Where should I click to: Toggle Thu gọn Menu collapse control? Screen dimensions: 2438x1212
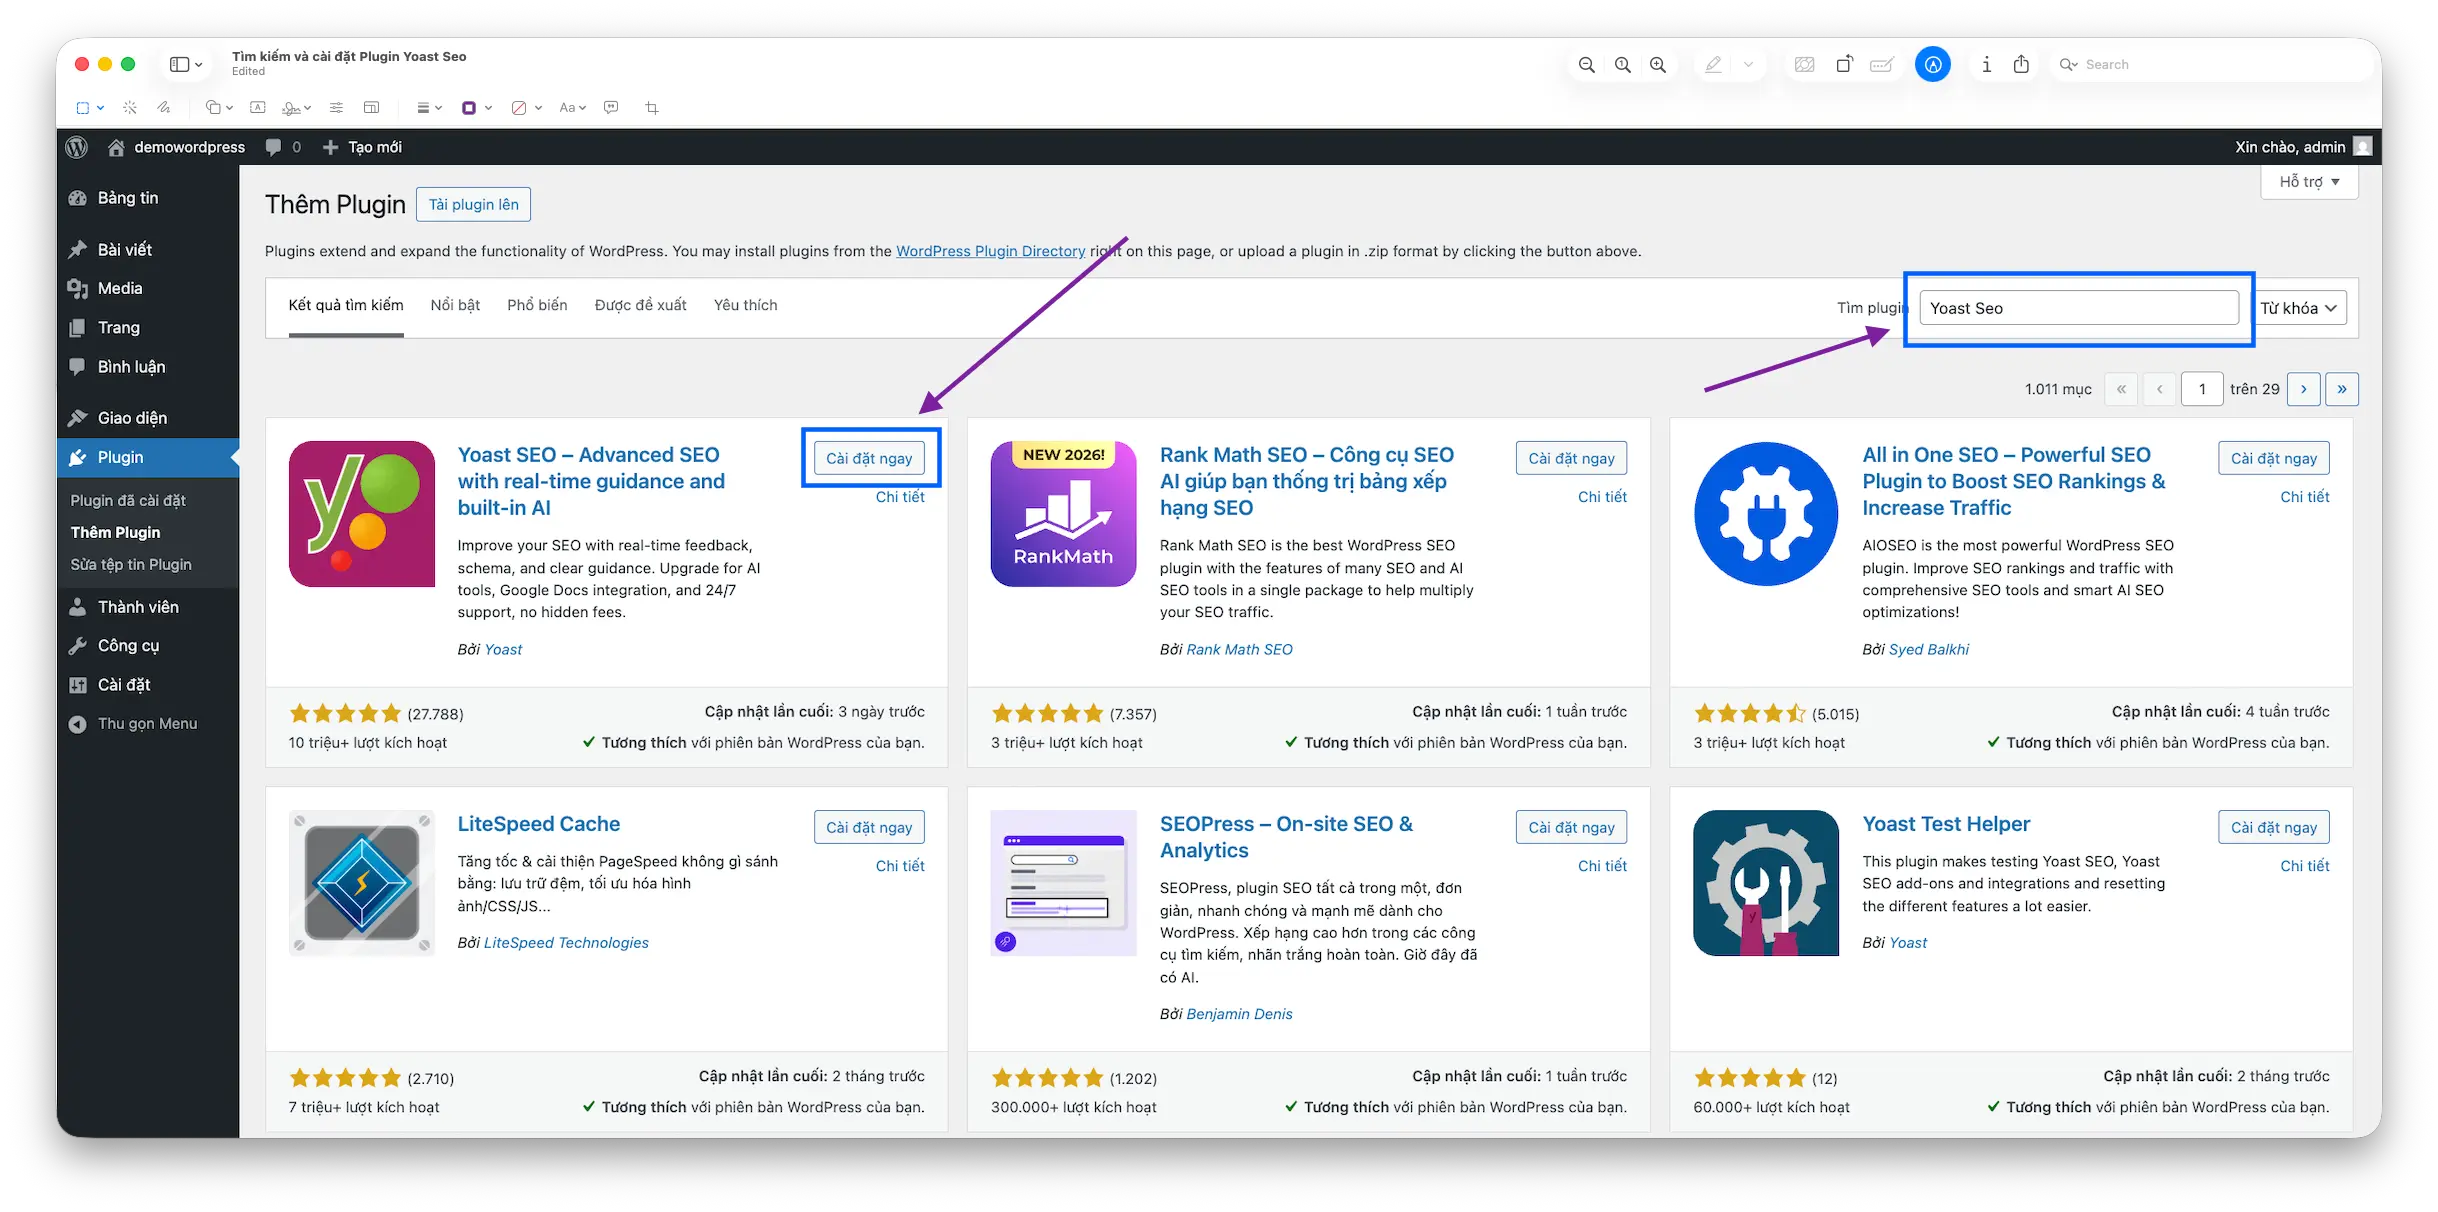click(x=148, y=724)
